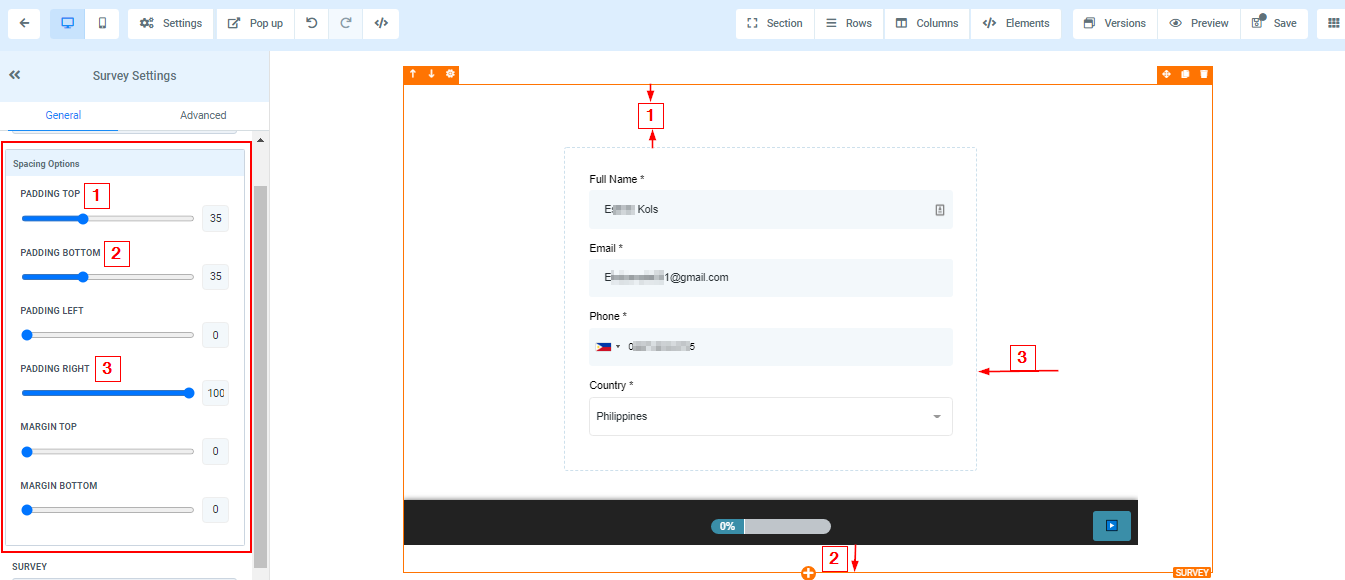
Task: Click the undo icon
Action: 312,23
